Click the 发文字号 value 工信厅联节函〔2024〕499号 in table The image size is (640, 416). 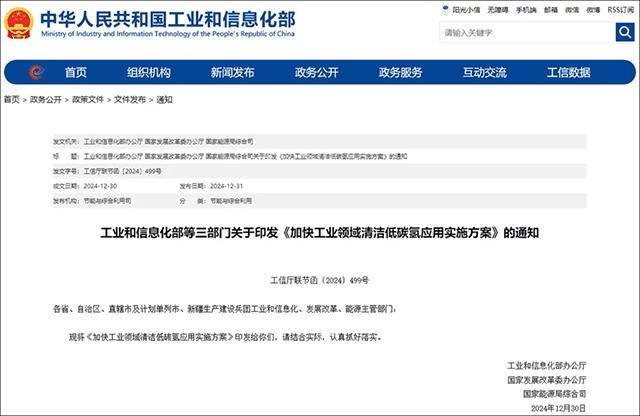coord(122,171)
